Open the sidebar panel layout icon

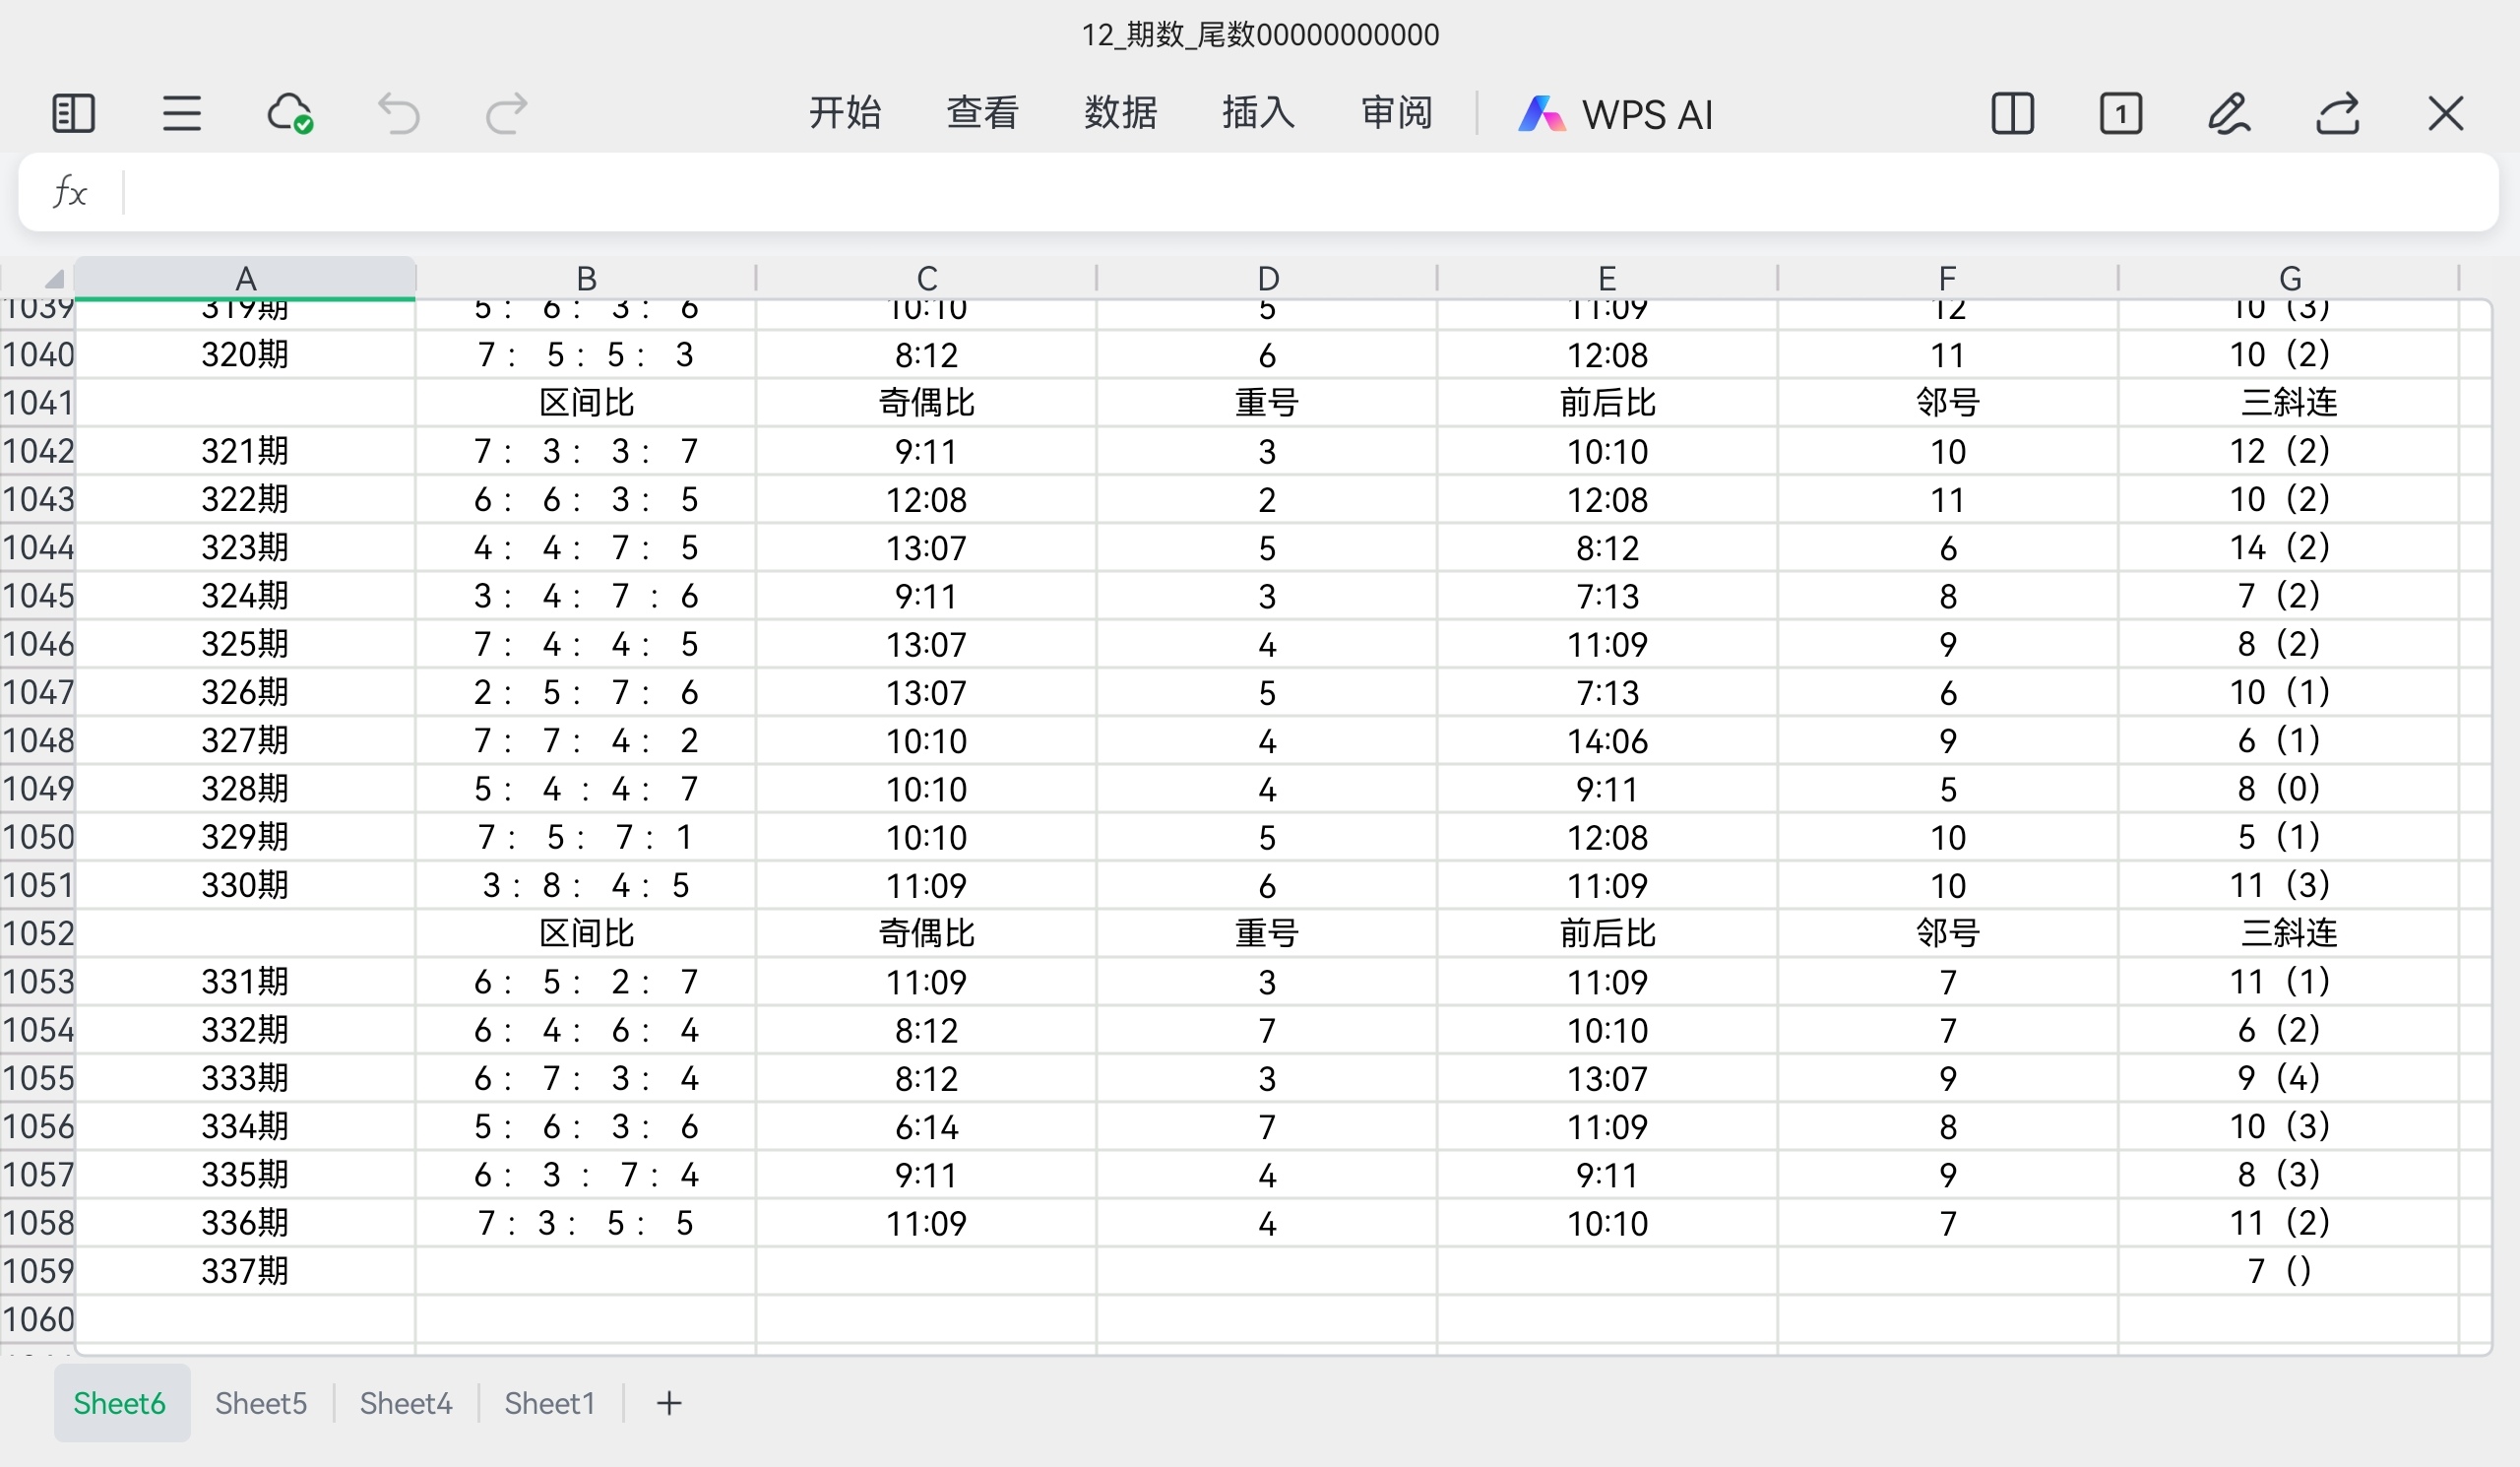coord(73,114)
